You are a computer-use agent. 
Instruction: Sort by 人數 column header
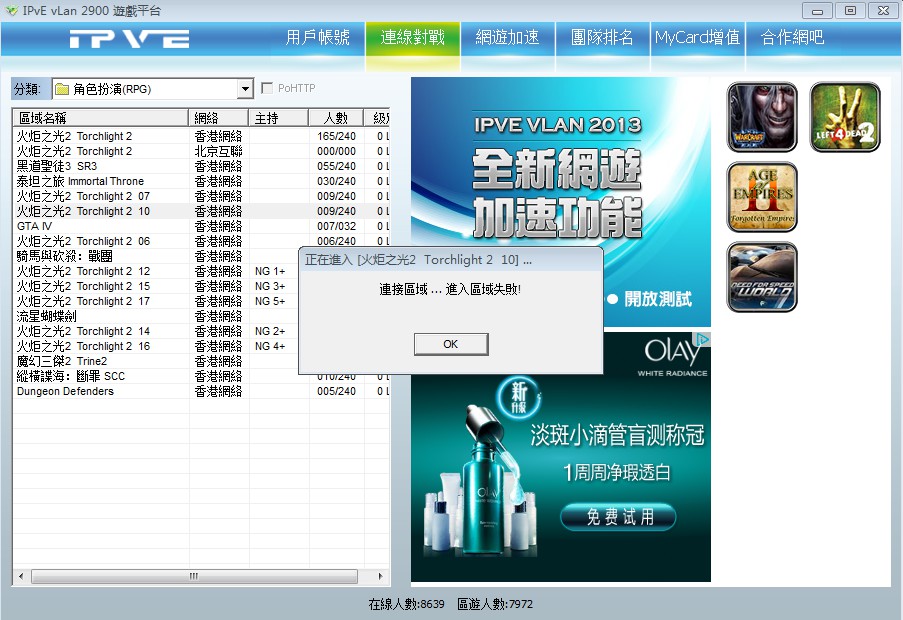(x=336, y=117)
